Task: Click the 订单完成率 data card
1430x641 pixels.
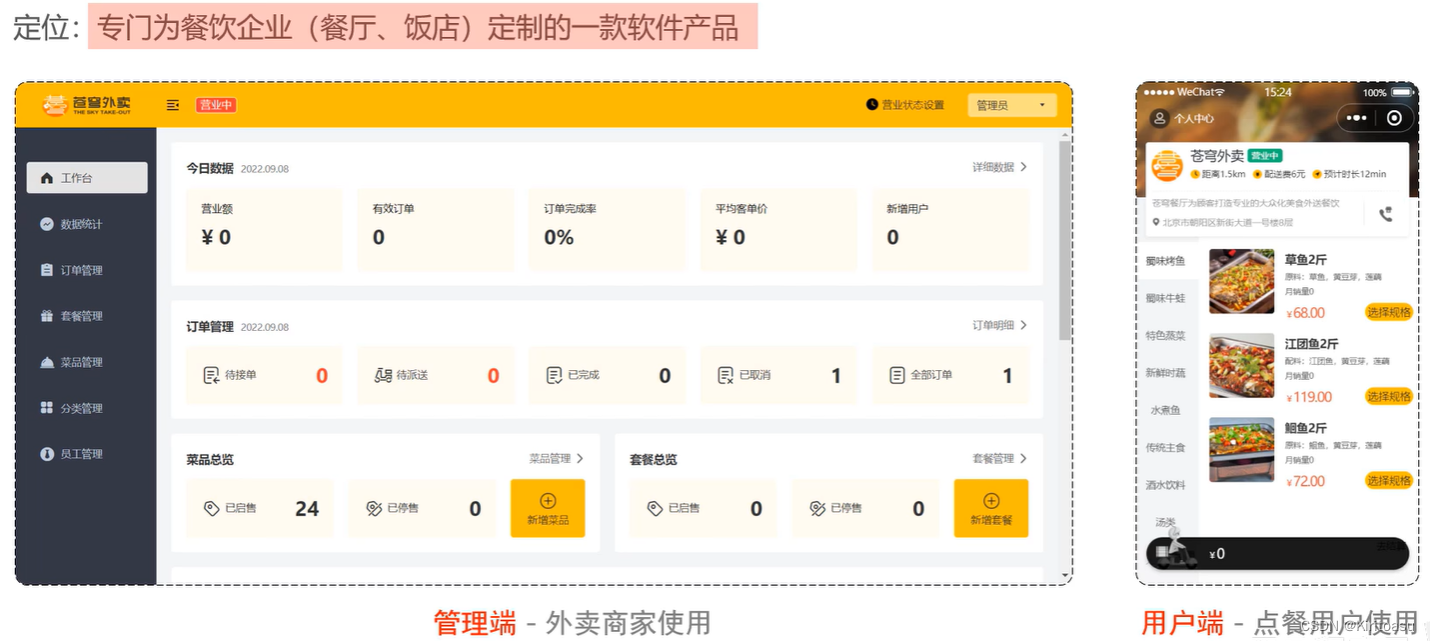Action: tap(607, 229)
